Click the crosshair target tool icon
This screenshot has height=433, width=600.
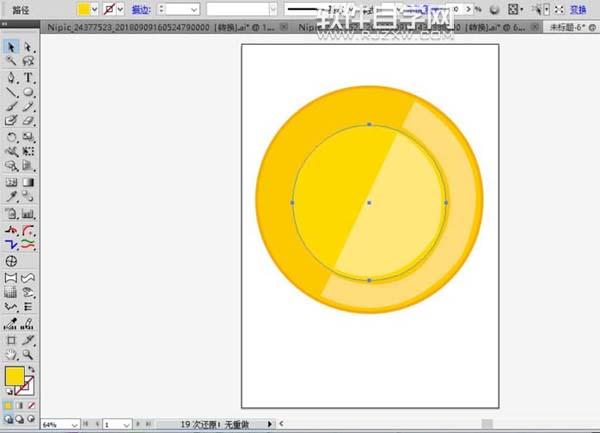point(11,261)
